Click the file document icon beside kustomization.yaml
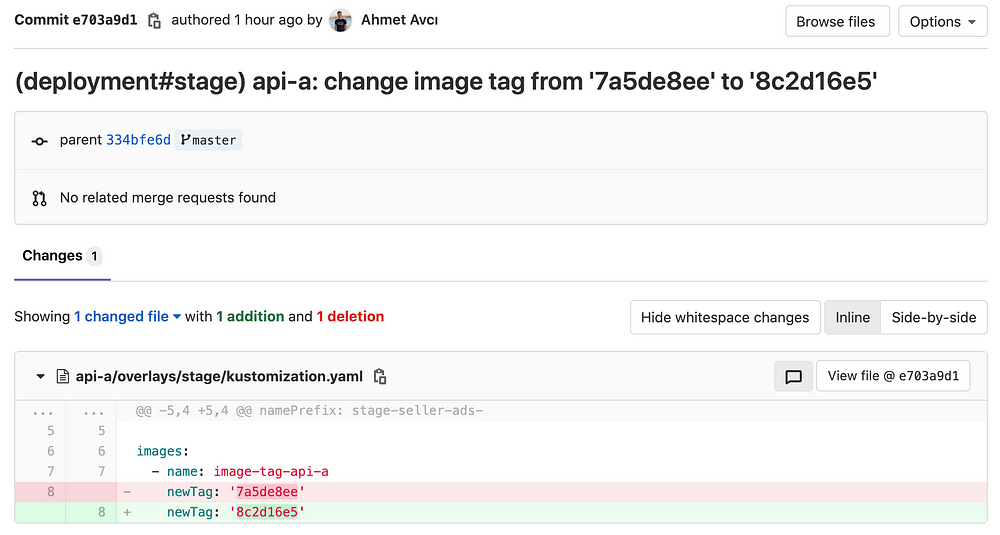 (x=62, y=376)
